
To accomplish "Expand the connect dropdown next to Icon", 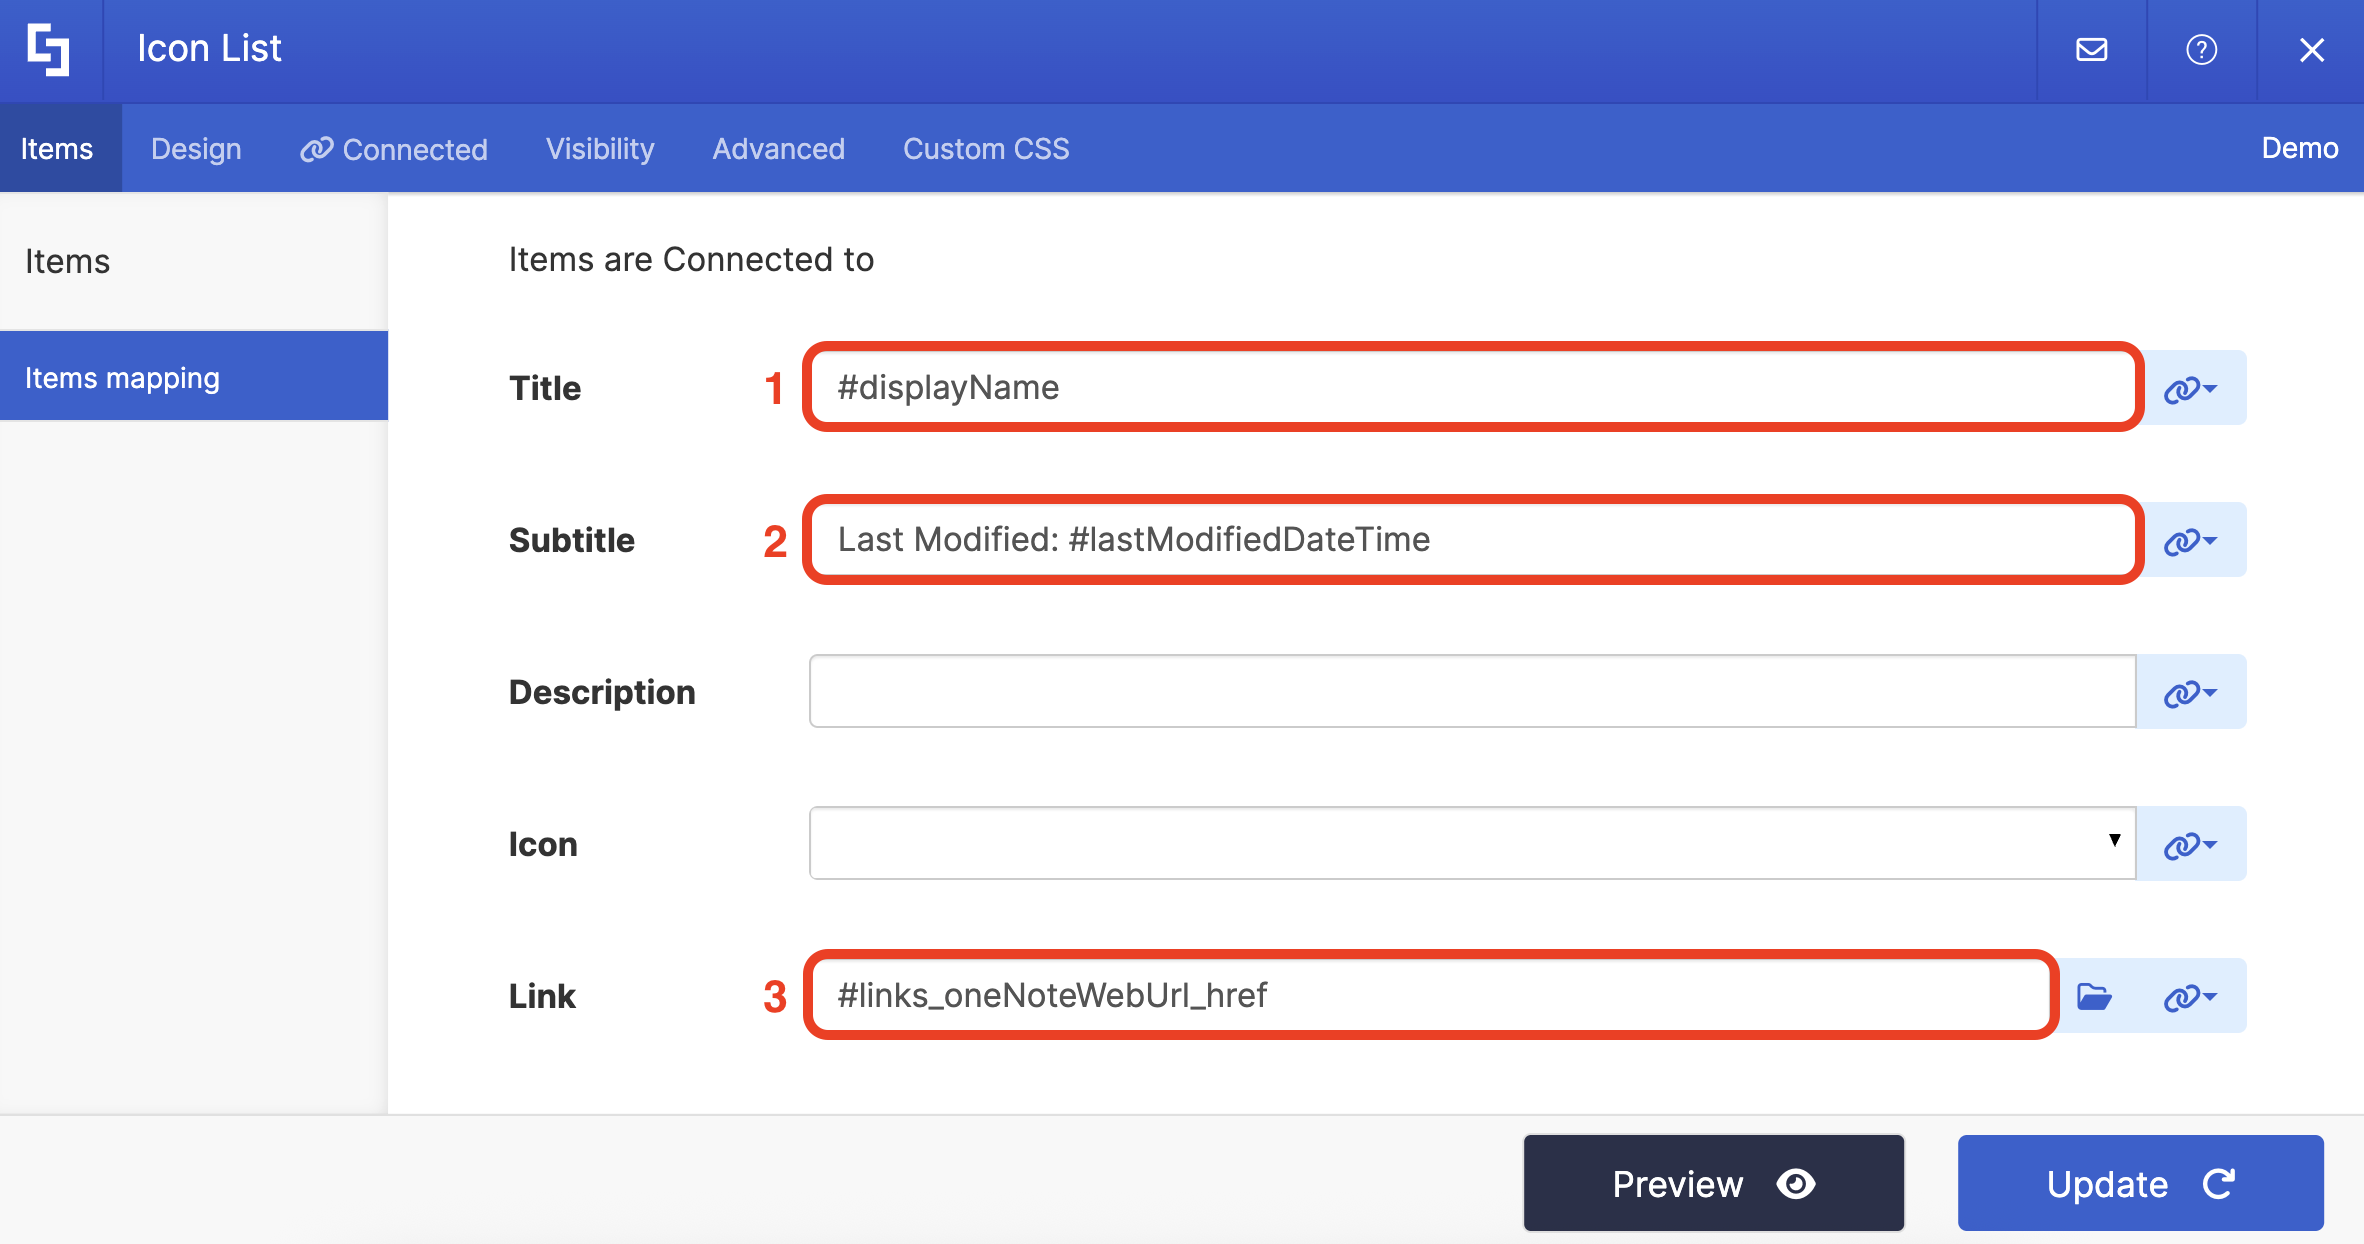I will pyautogui.click(x=2190, y=844).
